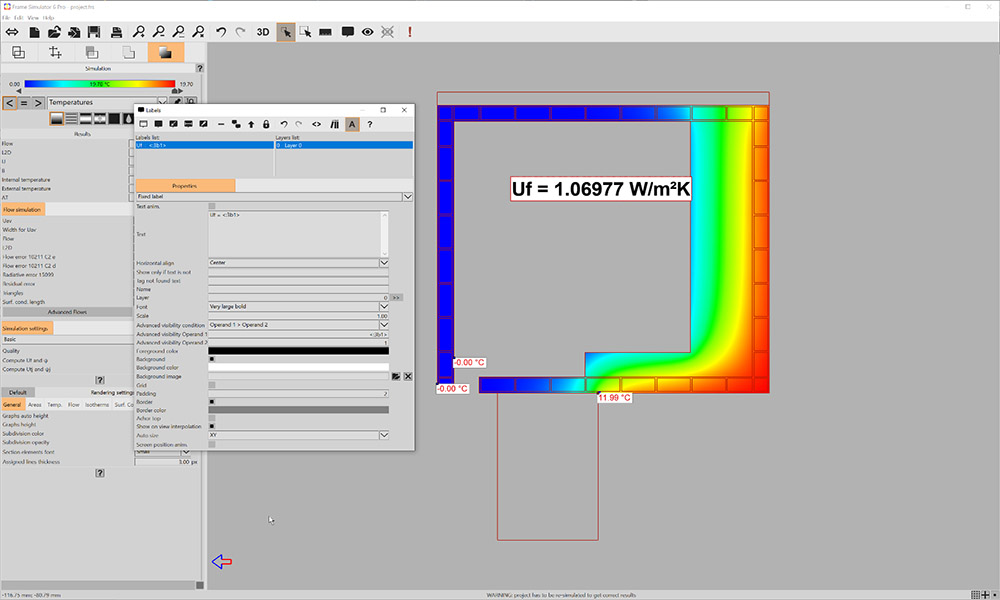Select the Flow simulation tab
The height and width of the screenshot is (600, 1000).
22,209
